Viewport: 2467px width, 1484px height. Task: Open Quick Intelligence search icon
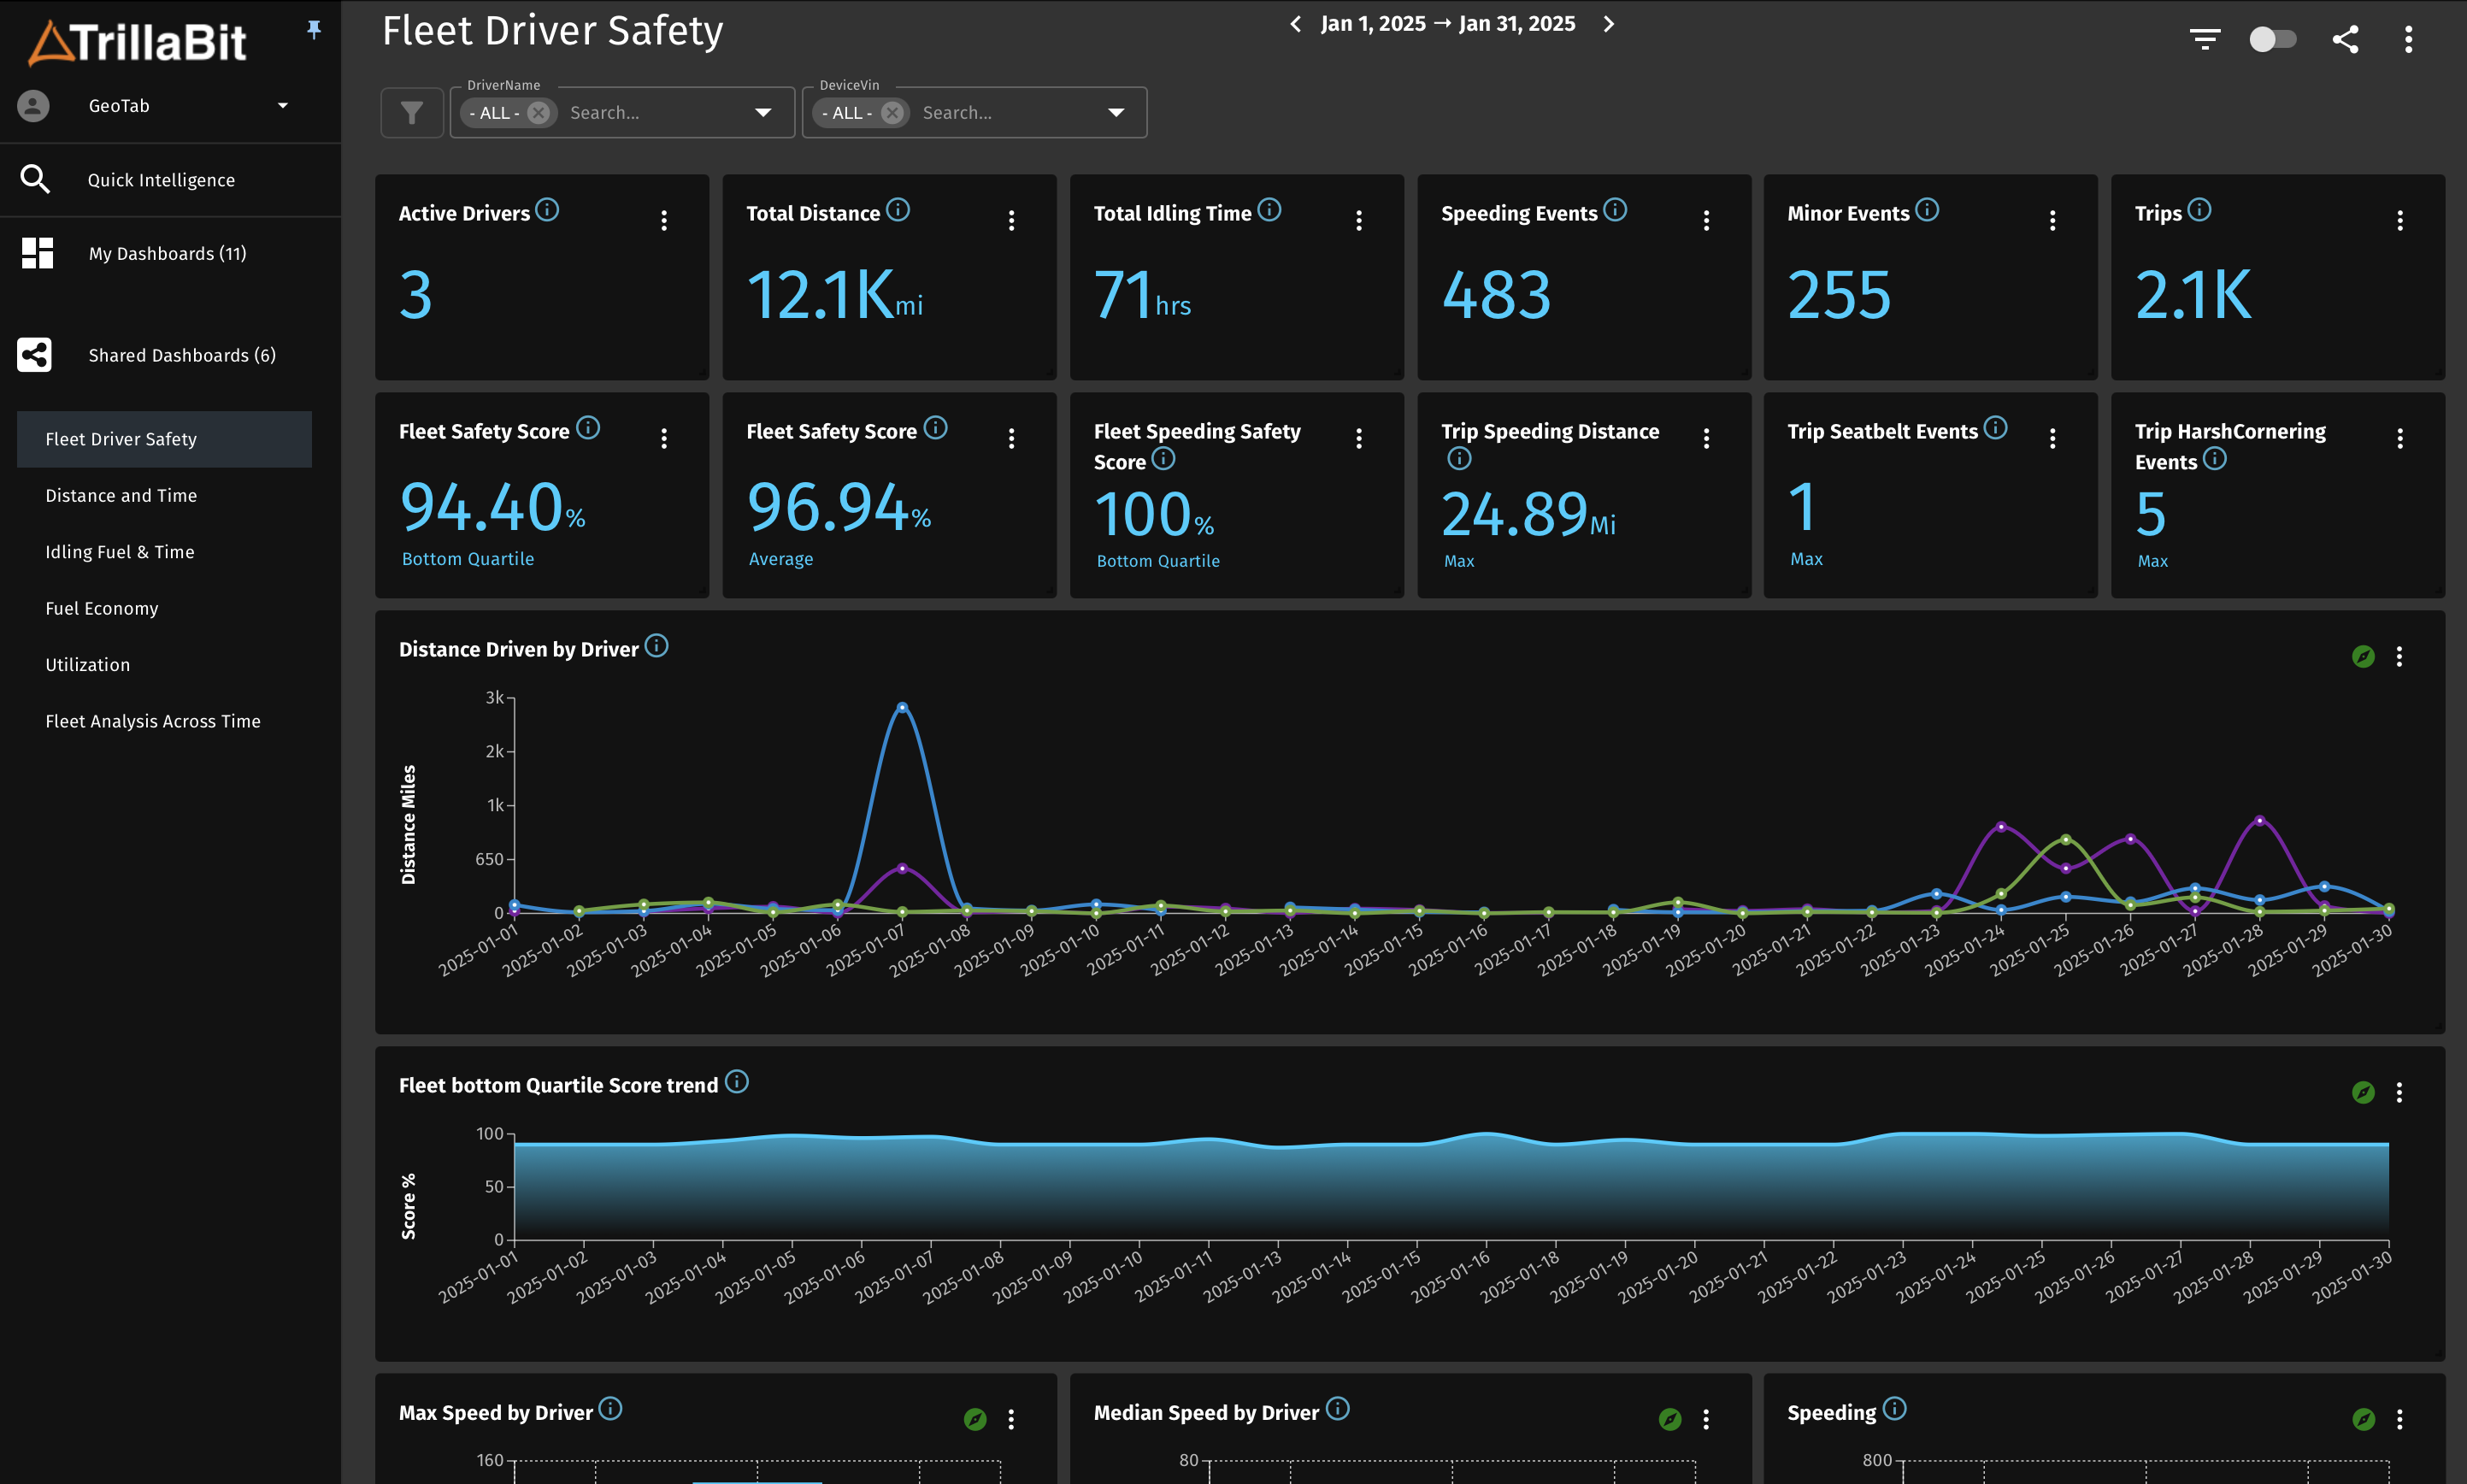(x=35, y=179)
